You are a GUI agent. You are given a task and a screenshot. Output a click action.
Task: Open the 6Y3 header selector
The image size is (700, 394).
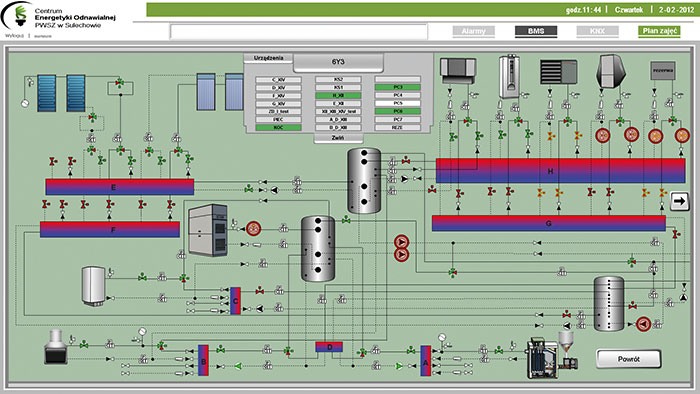(x=338, y=62)
